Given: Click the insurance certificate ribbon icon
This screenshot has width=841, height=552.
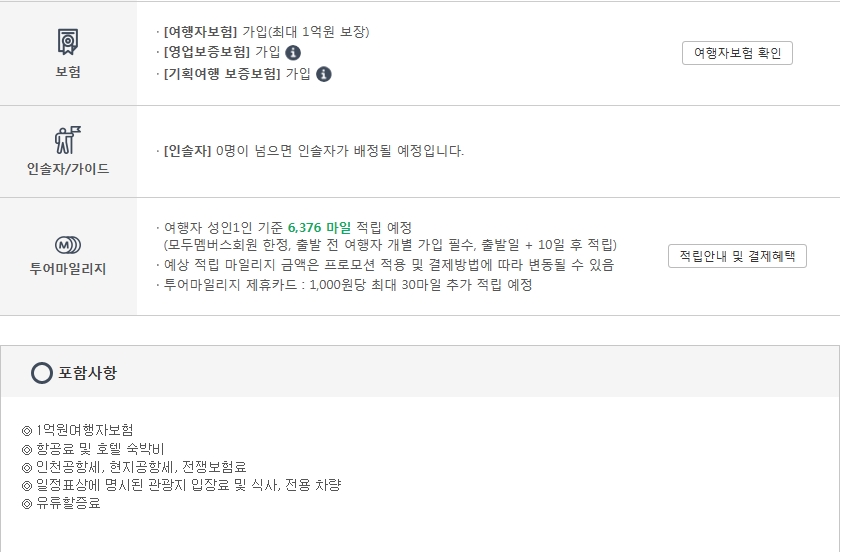Looking at the screenshot, I should click(68, 42).
